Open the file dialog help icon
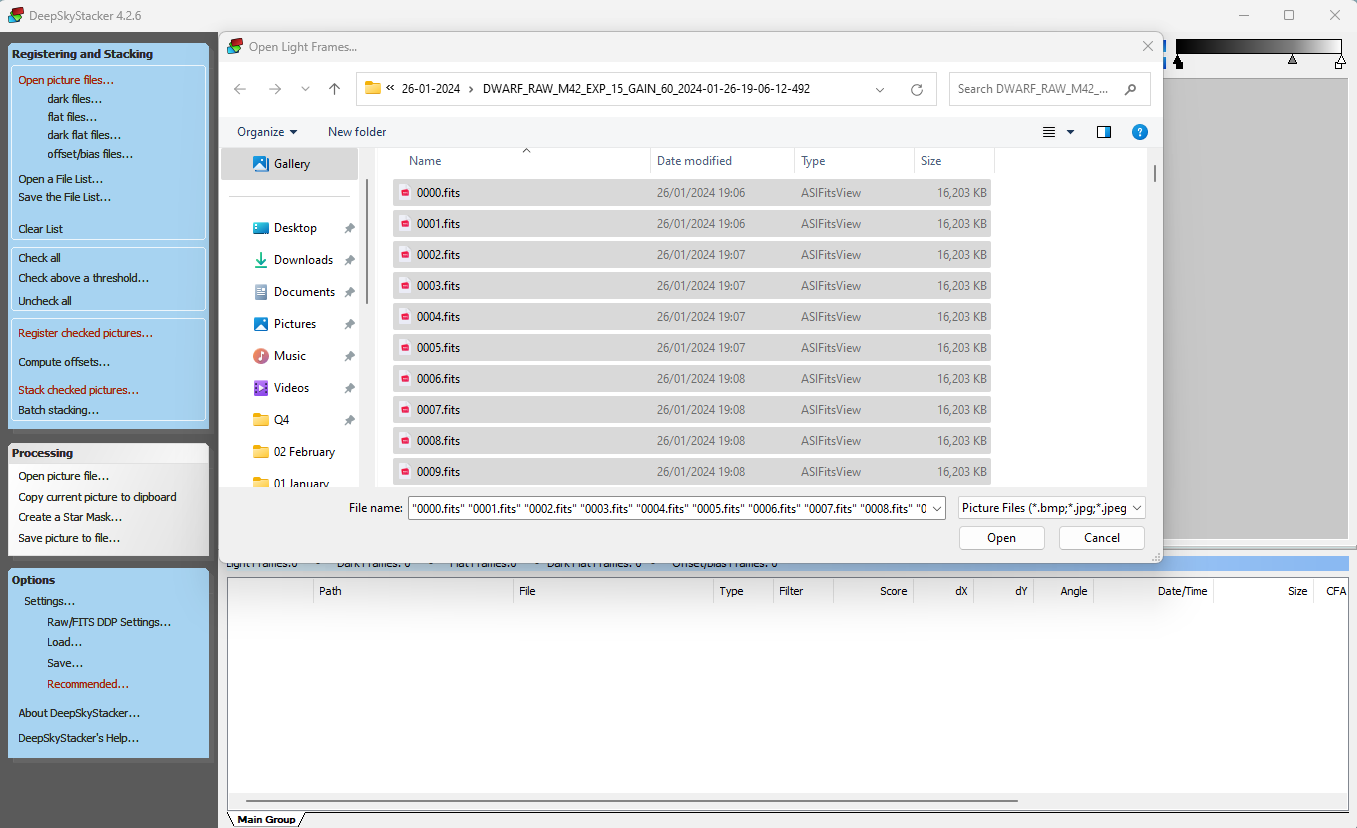Image resolution: width=1357 pixels, height=828 pixels. point(1139,132)
